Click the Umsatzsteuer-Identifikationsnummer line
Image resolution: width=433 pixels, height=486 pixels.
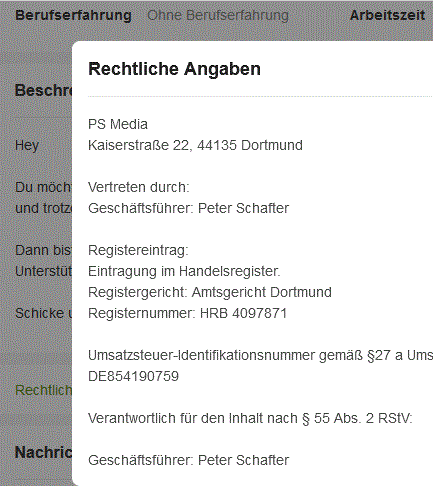(x=260, y=355)
